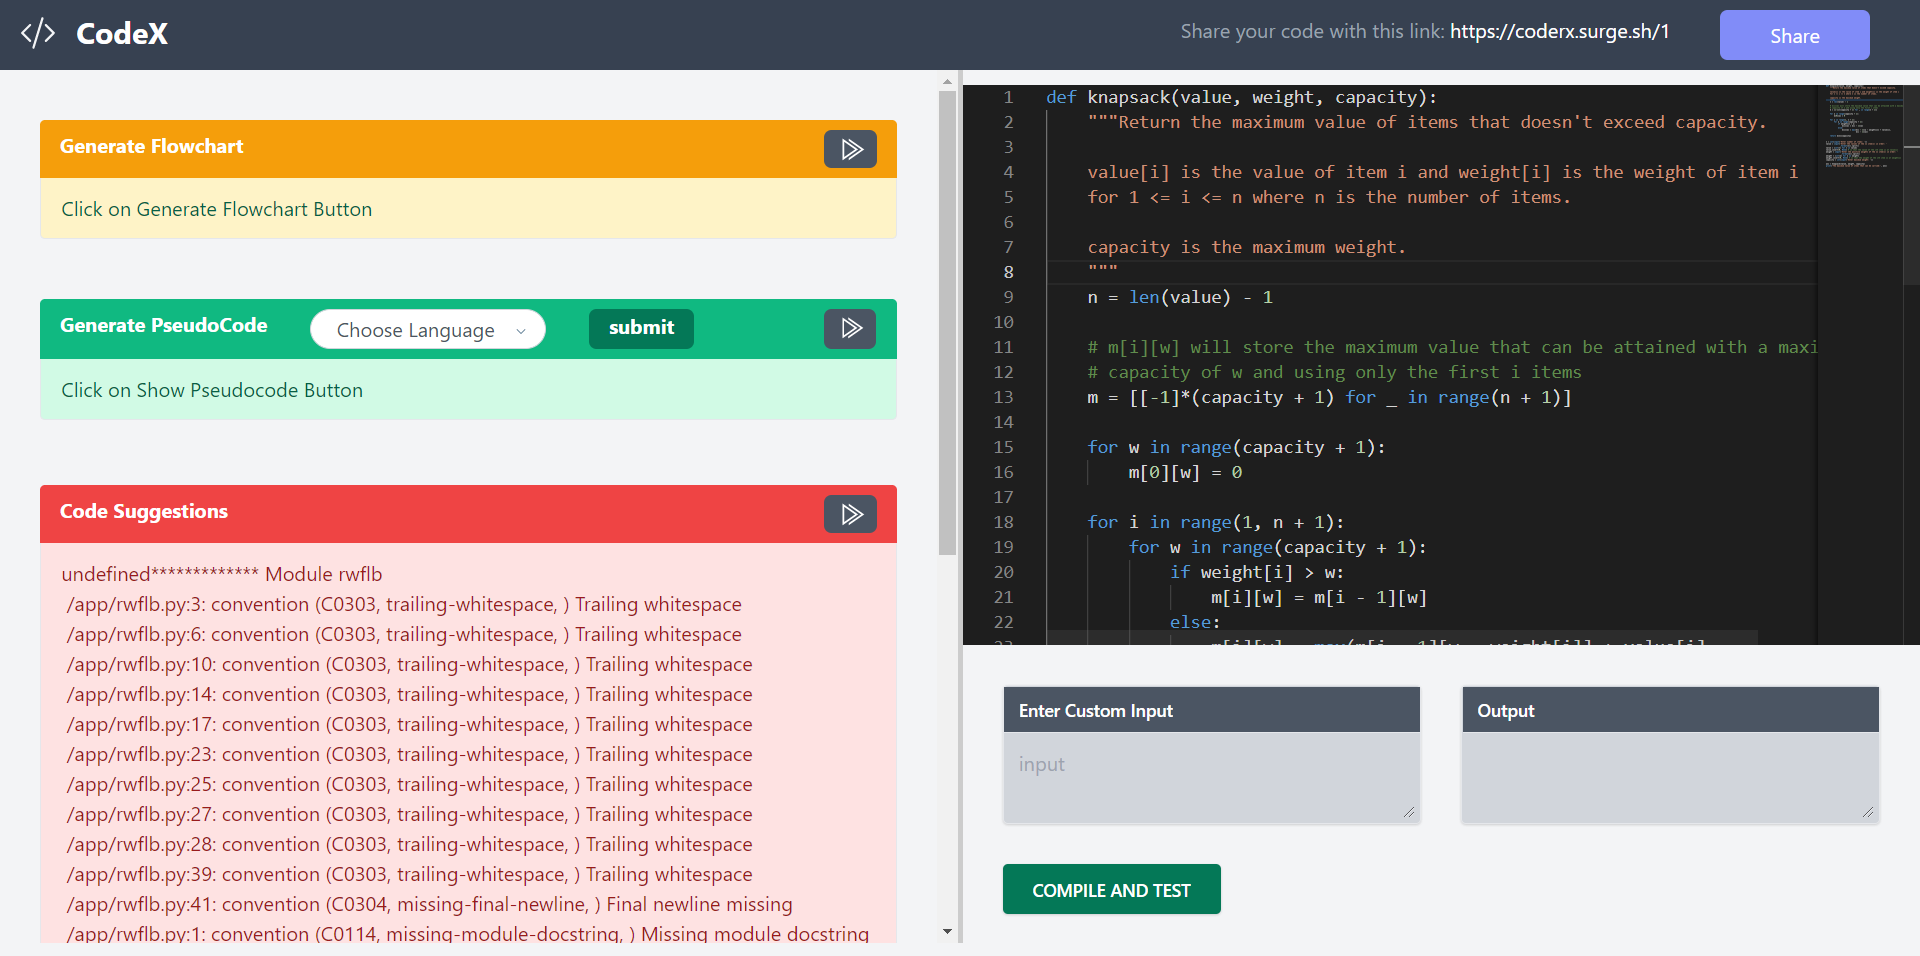
Task: Click the Generate PseudoCode header label
Action: click(164, 325)
